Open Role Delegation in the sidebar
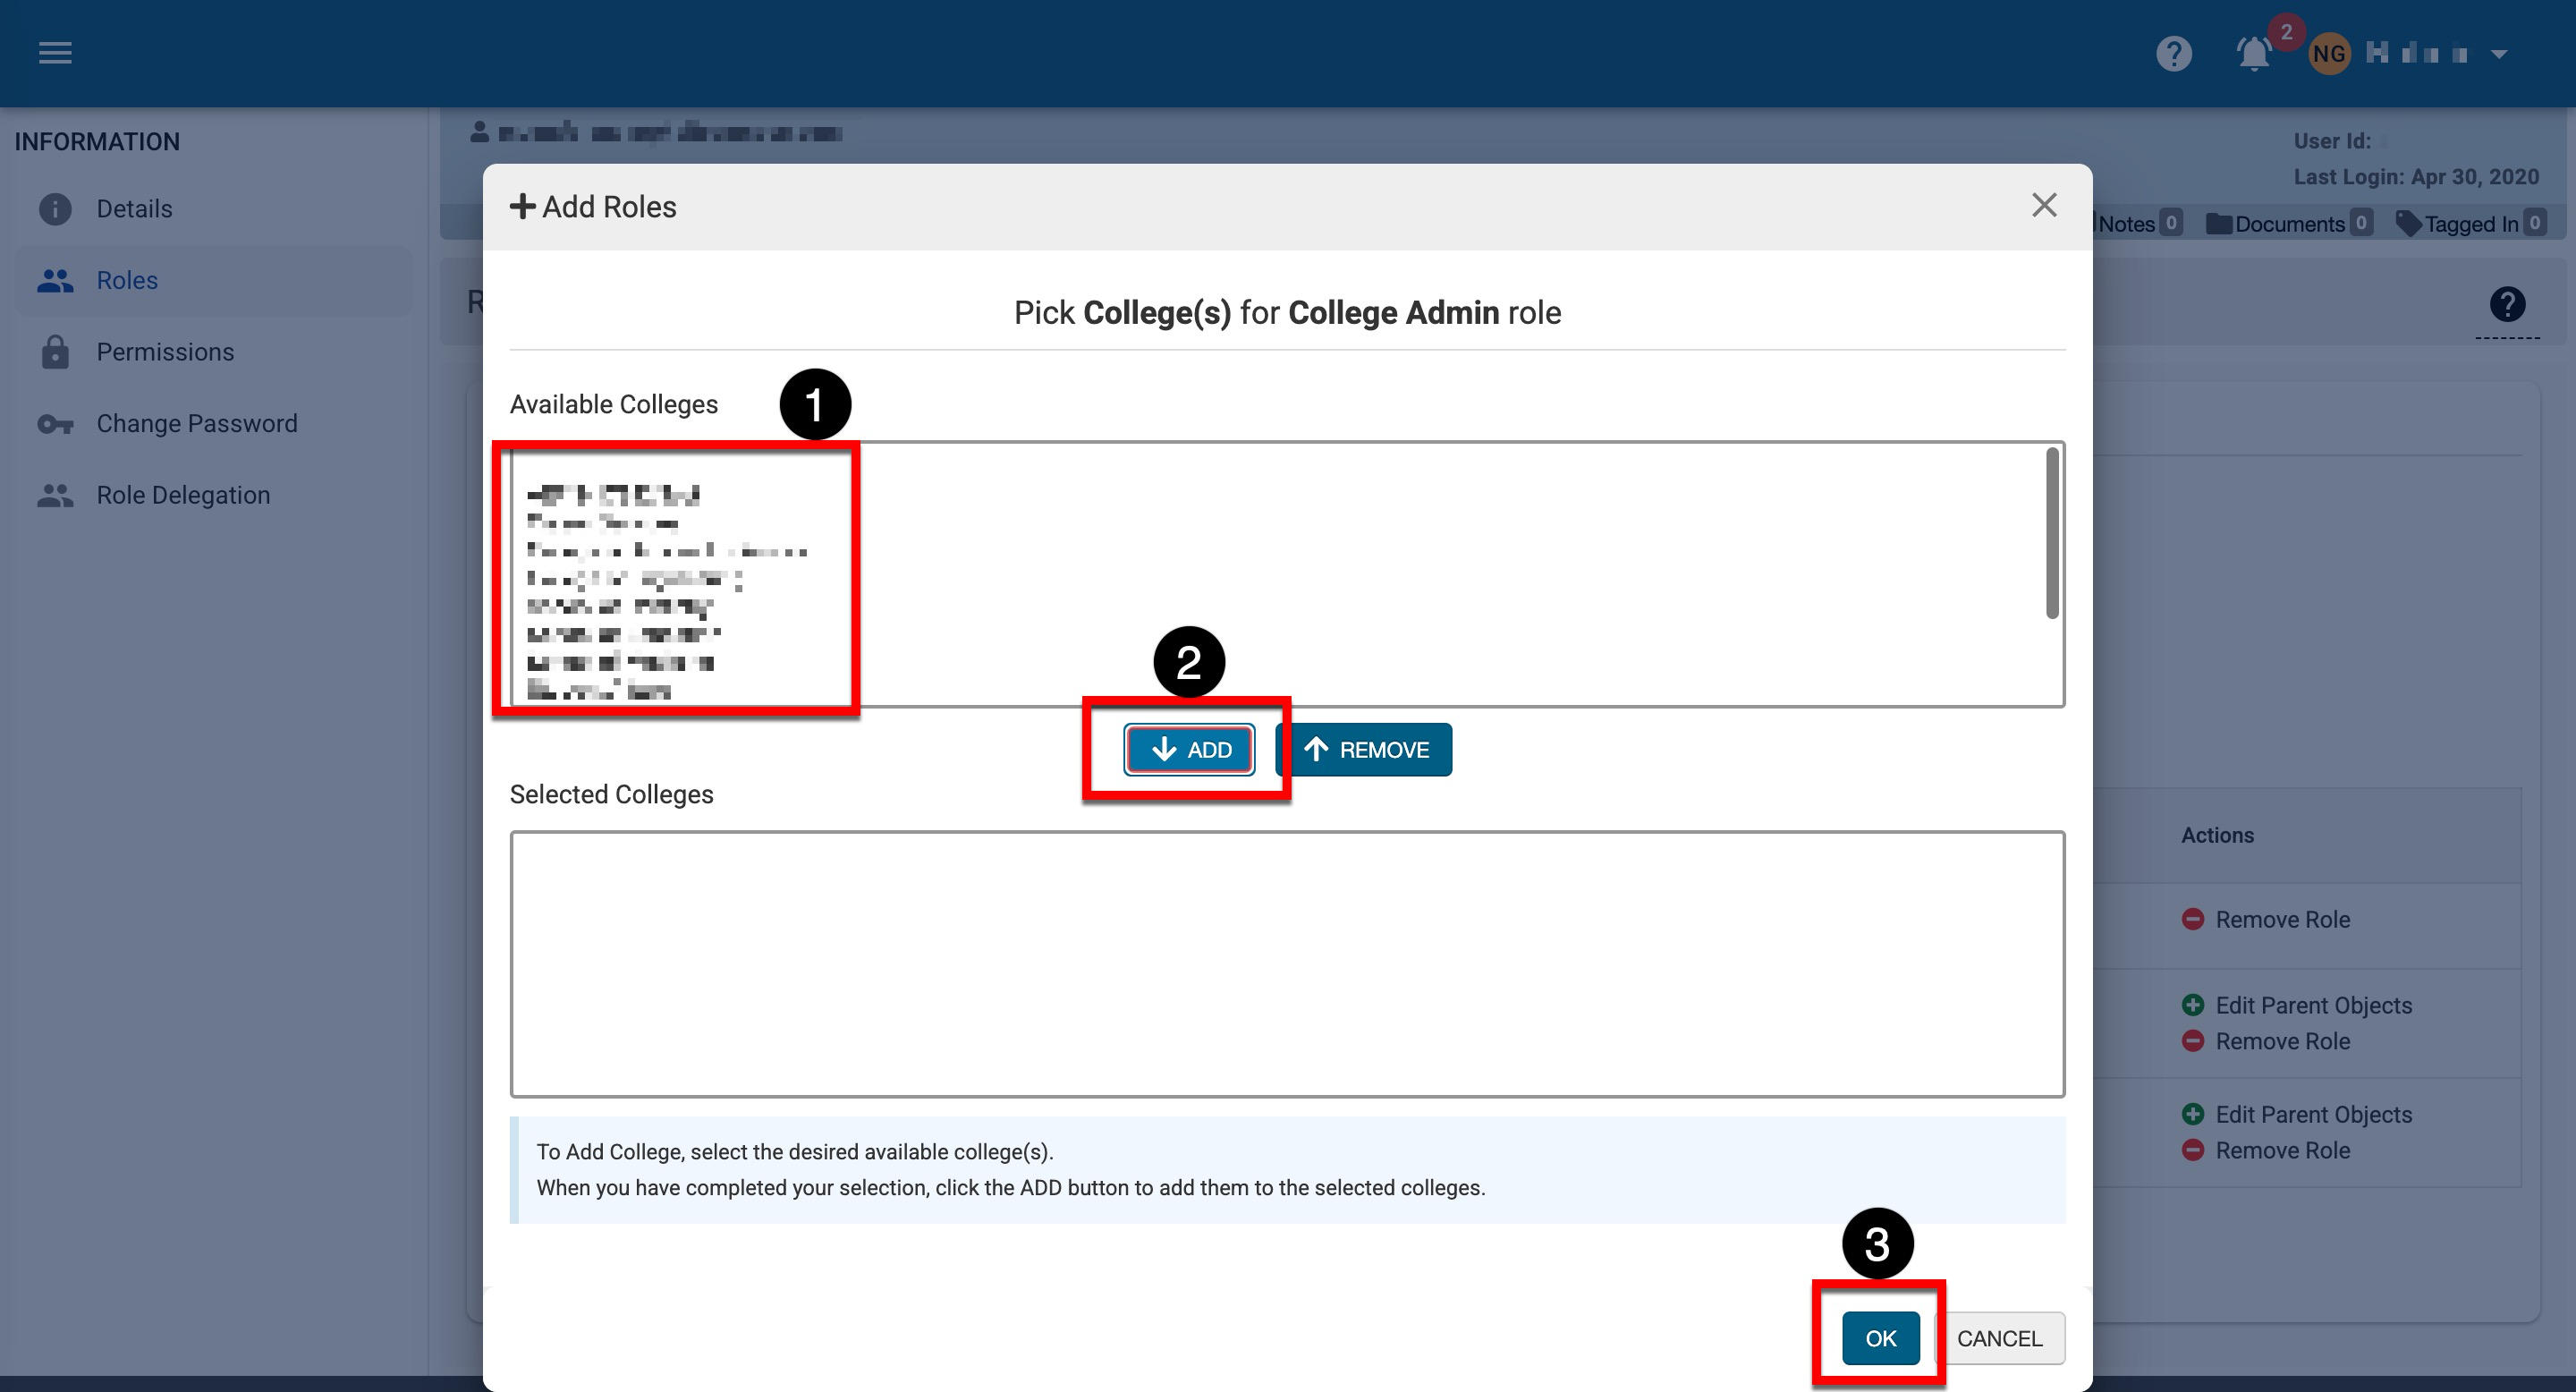 (x=183, y=495)
